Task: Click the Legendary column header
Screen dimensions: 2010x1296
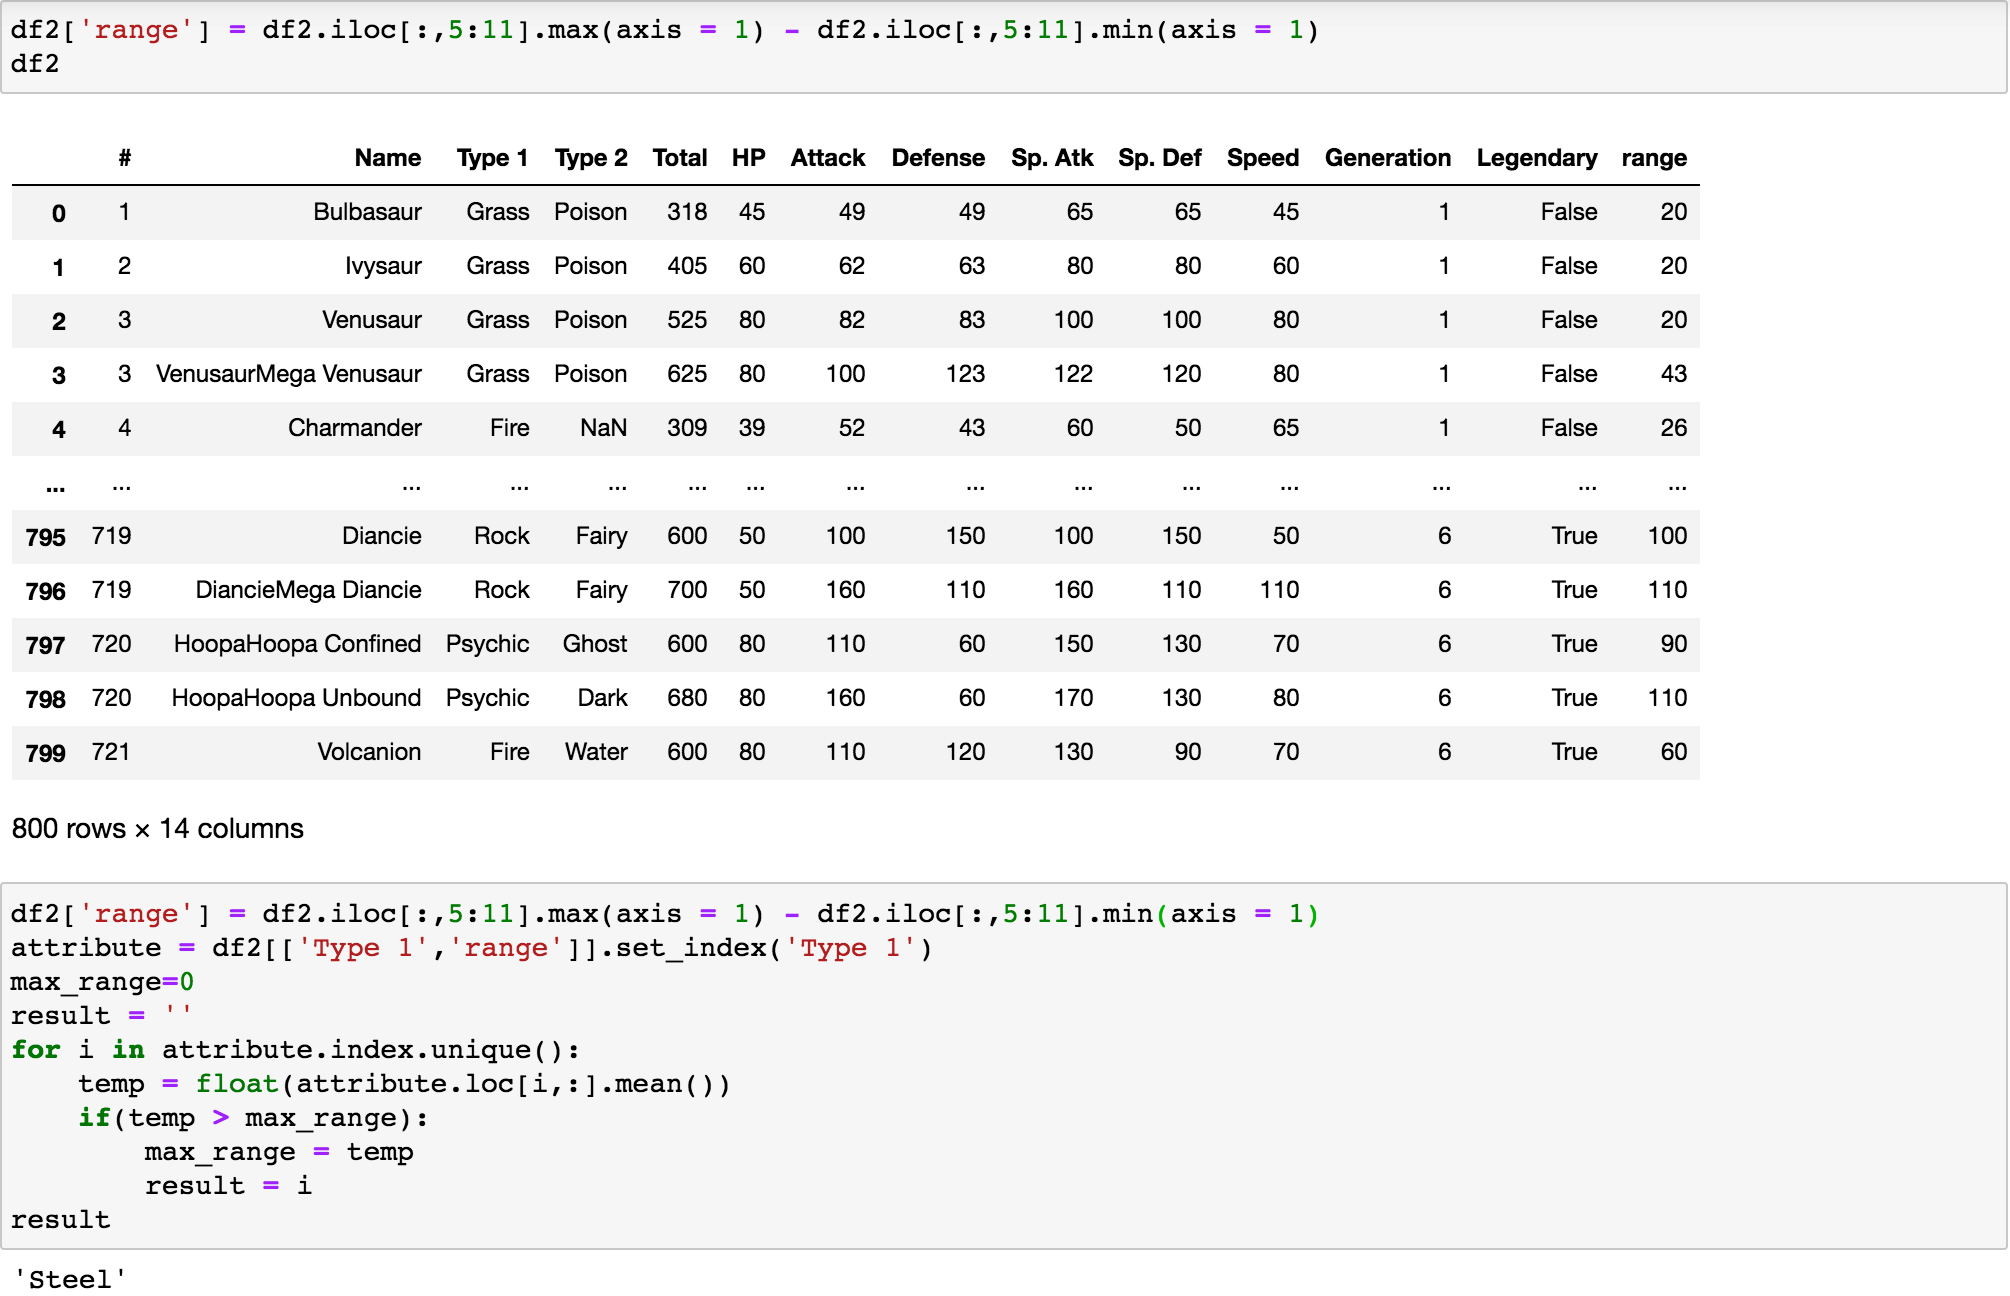Action: coord(1536,158)
